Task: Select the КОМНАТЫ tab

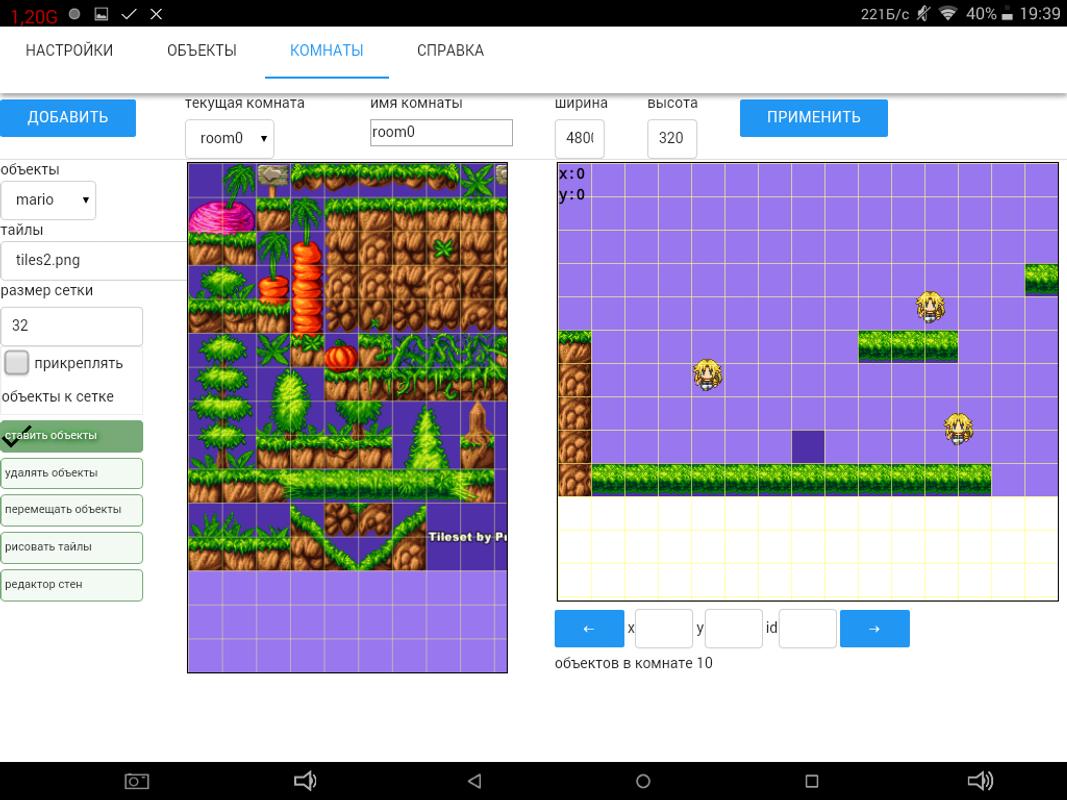Action: point(327,50)
